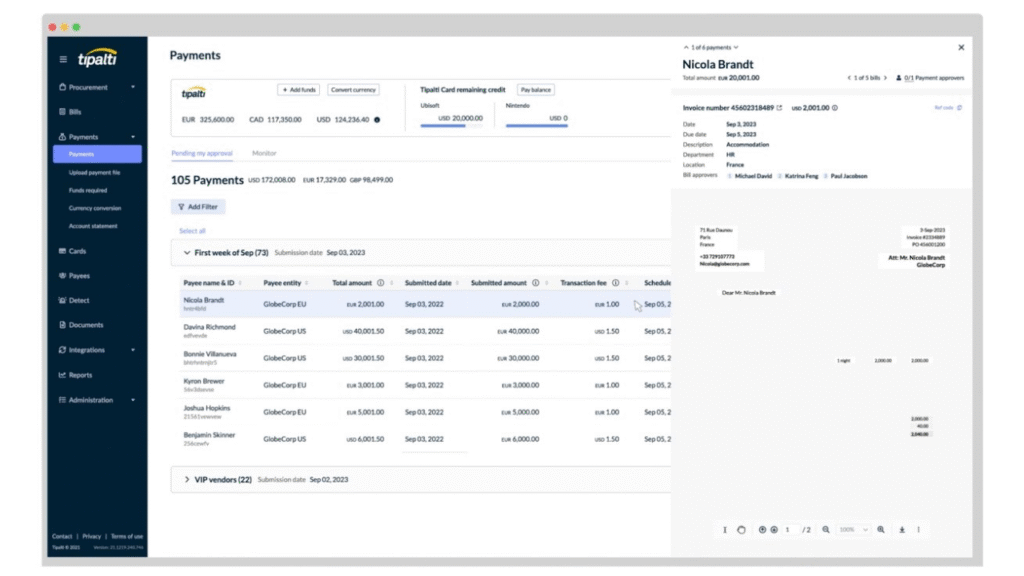1024x576 pixels.
Task: Copy the Ref code using its icon
Action: click(960, 108)
